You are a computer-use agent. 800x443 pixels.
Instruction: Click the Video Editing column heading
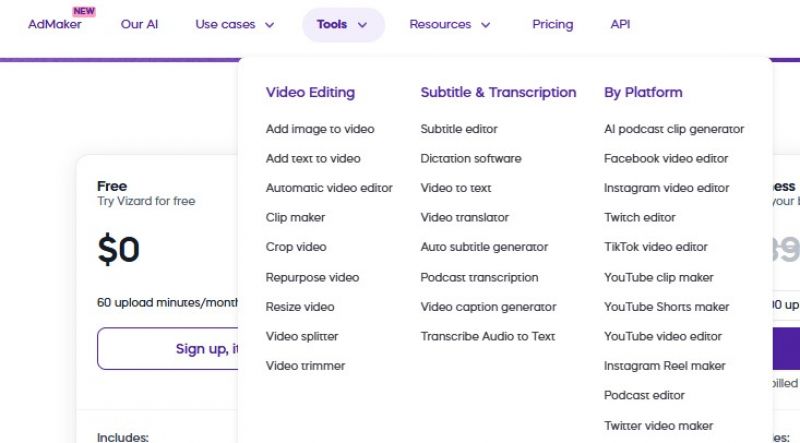pyautogui.click(x=310, y=92)
